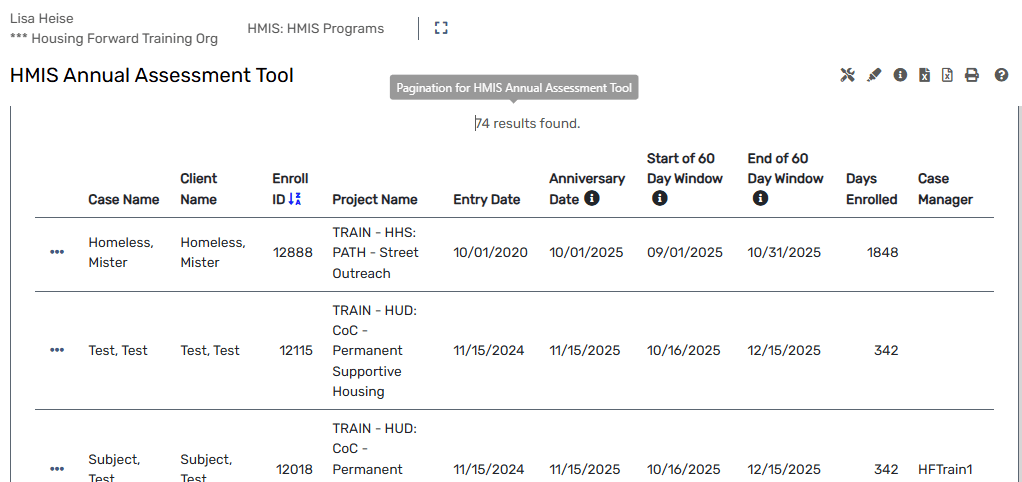Show End of 60 Day Window info
Viewport: 1022px width, 482px height.
click(760, 199)
